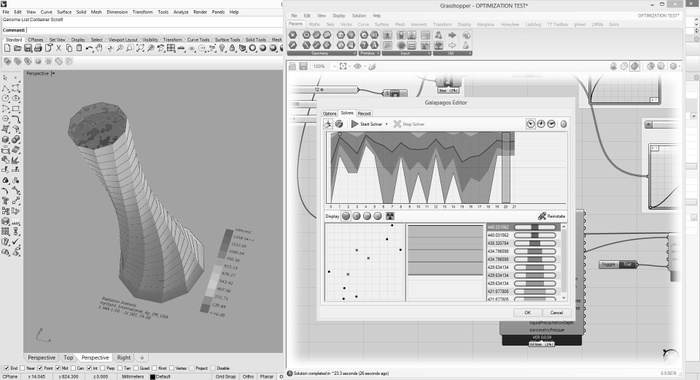Open the Analyze menu in Rhino
Viewport: 700px width, 380px height.
[x=181, y=12]
